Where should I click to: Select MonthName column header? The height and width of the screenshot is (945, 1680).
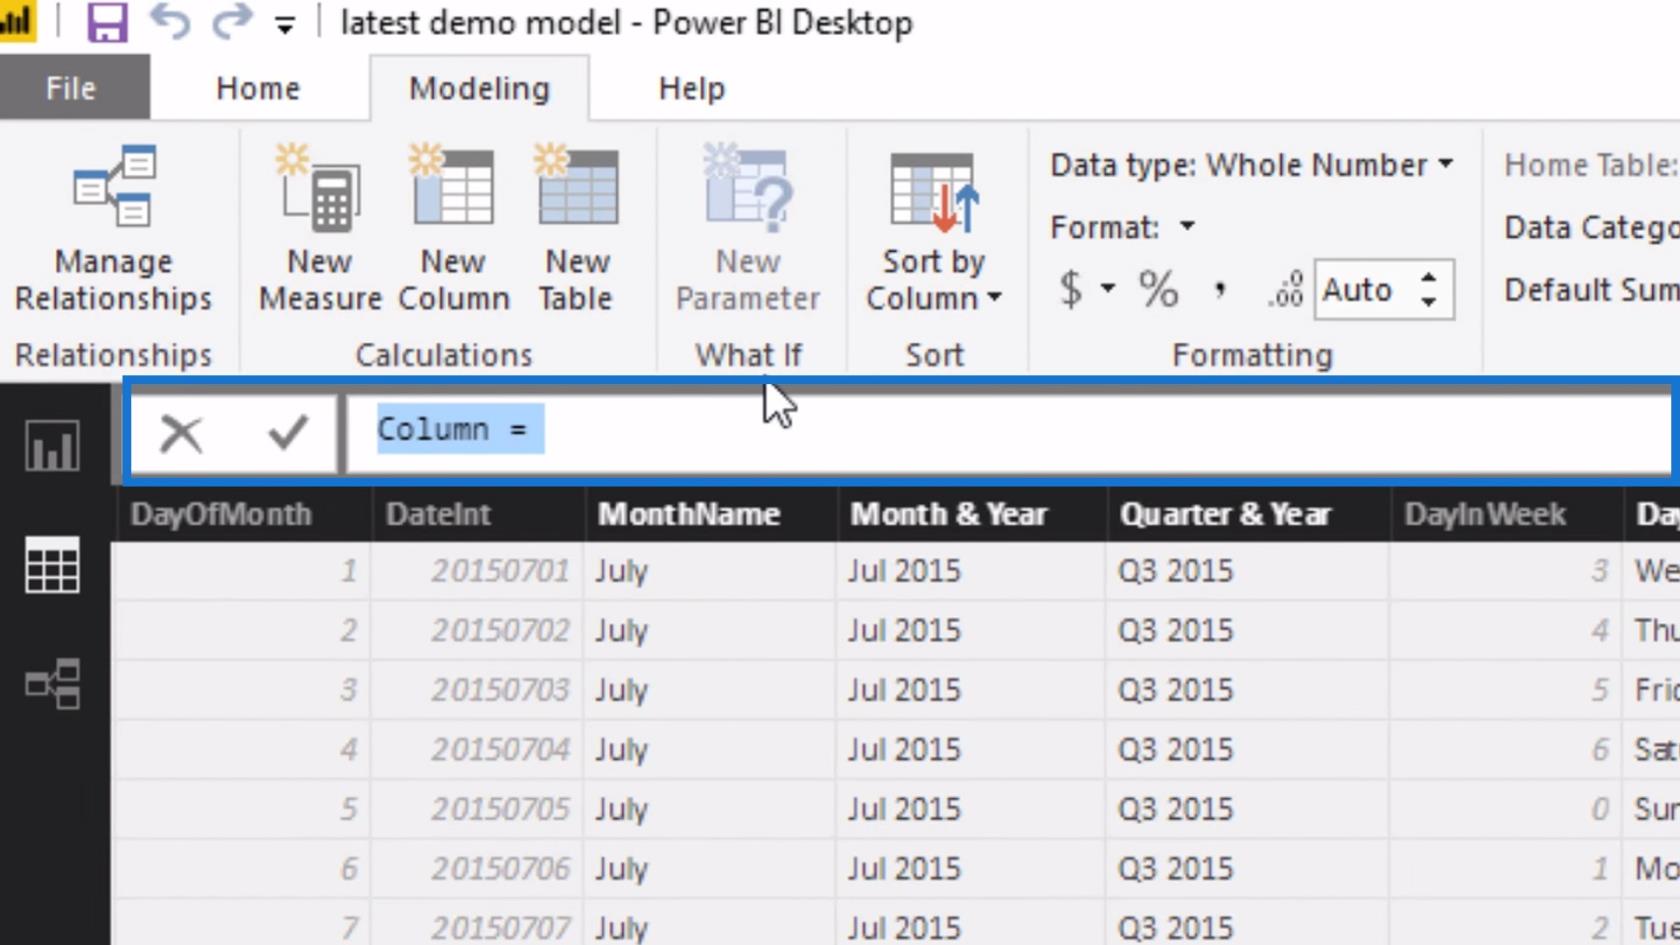pos(689,514)
